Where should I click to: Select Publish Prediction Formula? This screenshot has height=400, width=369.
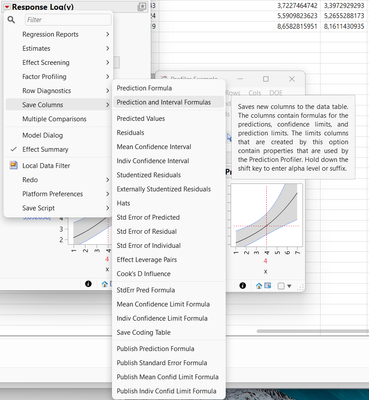(169, 349)
